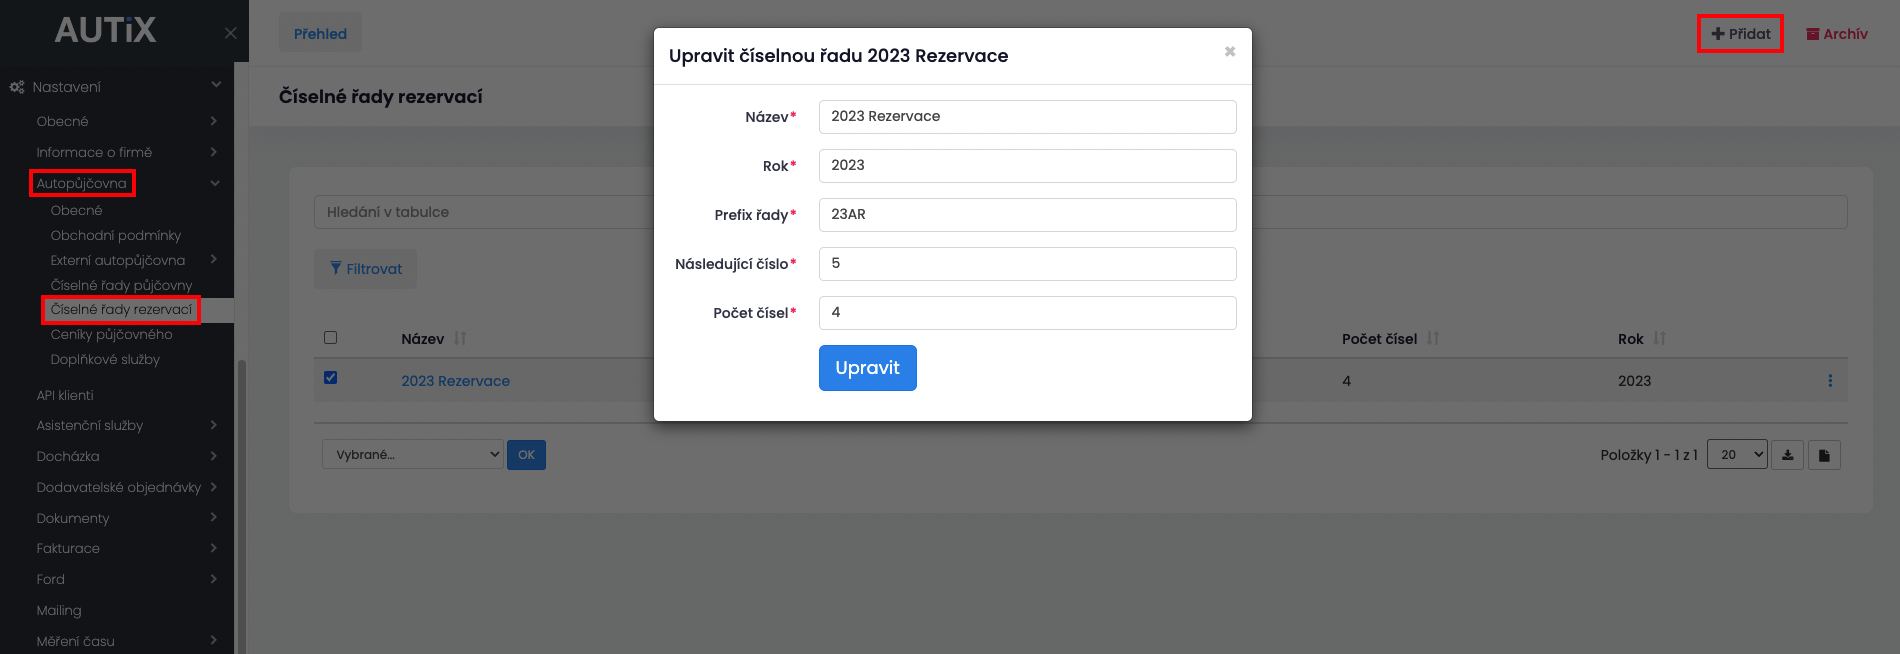Sort by the Počet čísel column

point(1433,339)
